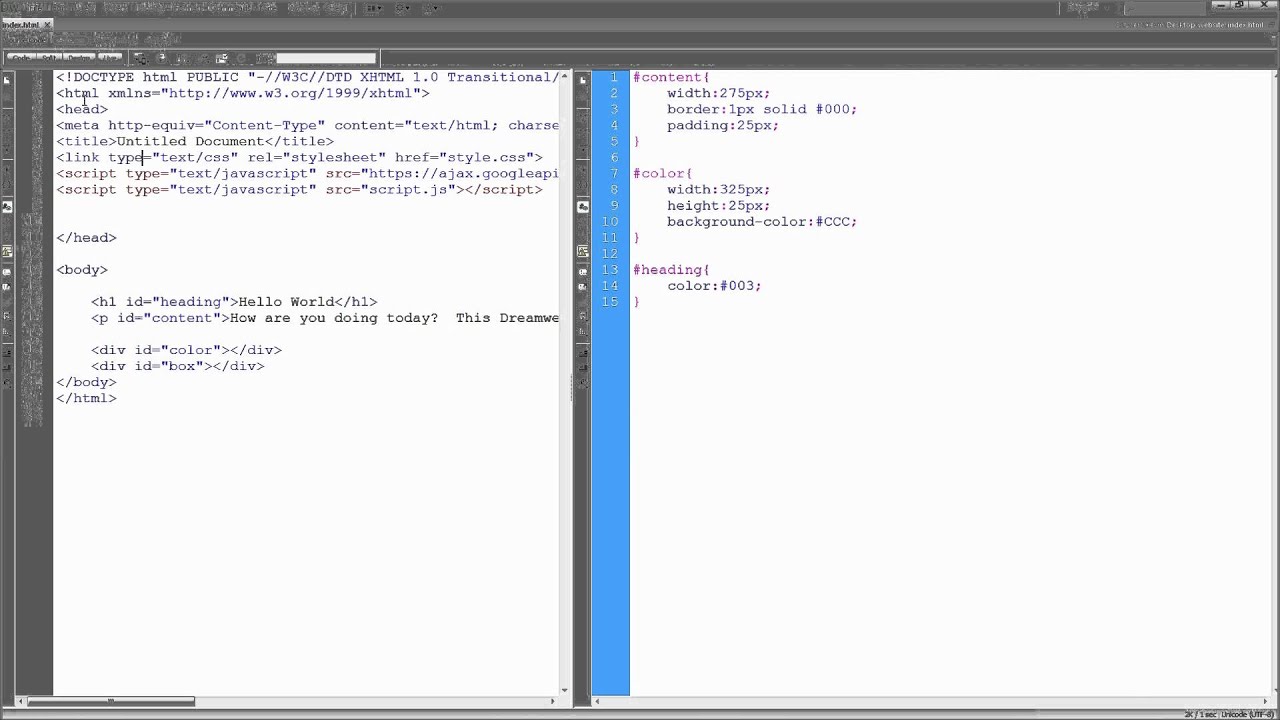
Task: Click line number 13 in CSS gutter
Action: 610,269
